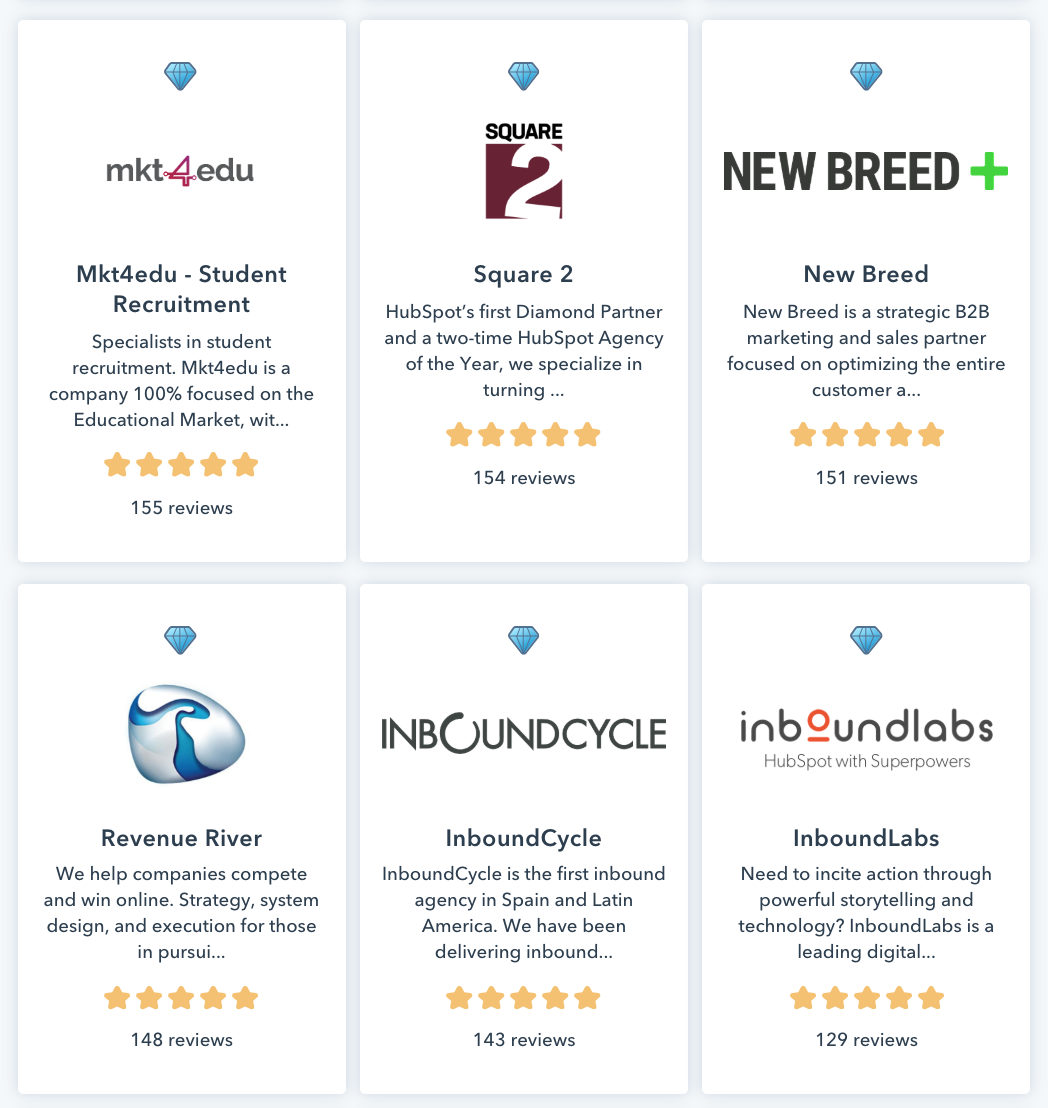
Task: Click the diamond icon on Square 2 card
Action: (x=524, y=75)
